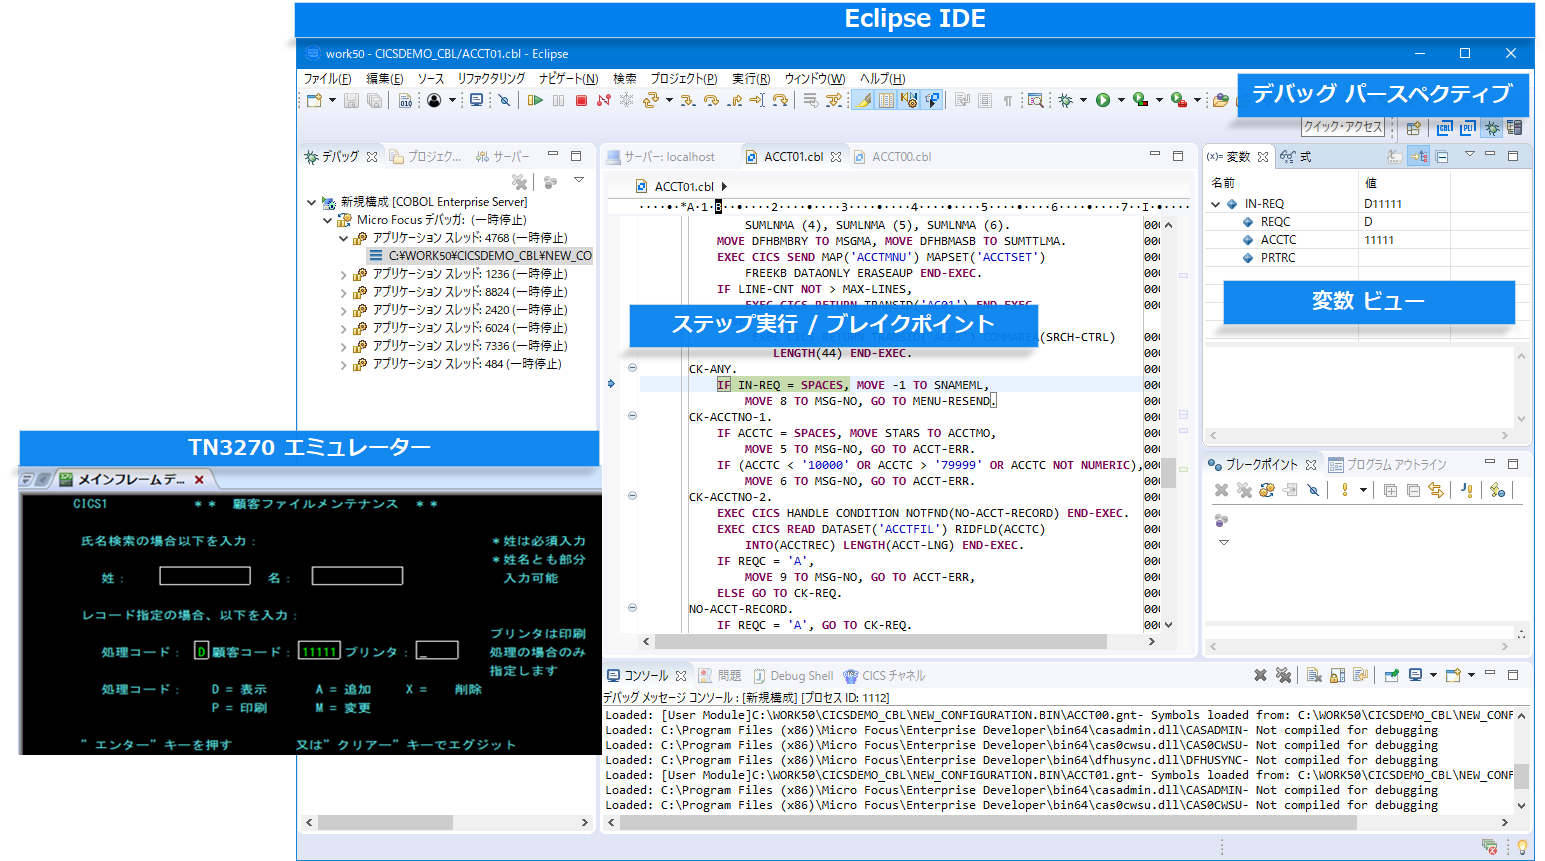Collapse the 新規構成 [COBOL Enterprise Server] node
The image size is (1545, 861).
312,202
